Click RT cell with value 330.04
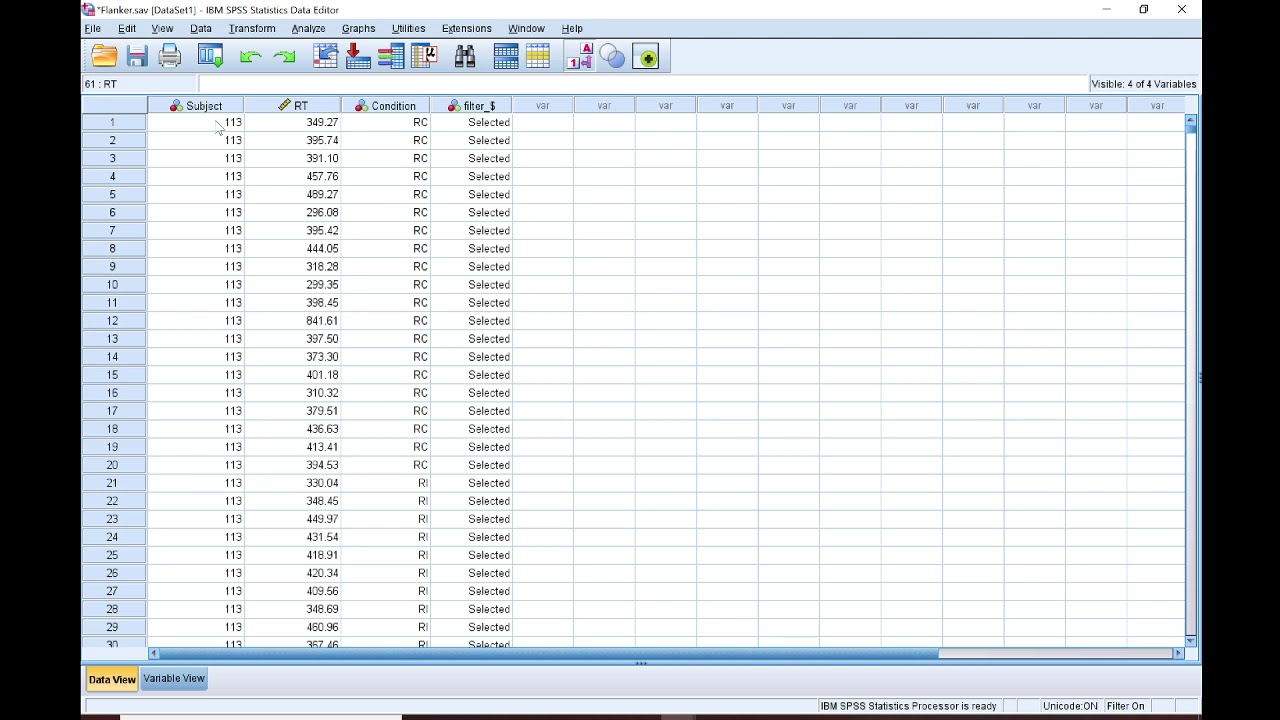 [x=292, y=483]
